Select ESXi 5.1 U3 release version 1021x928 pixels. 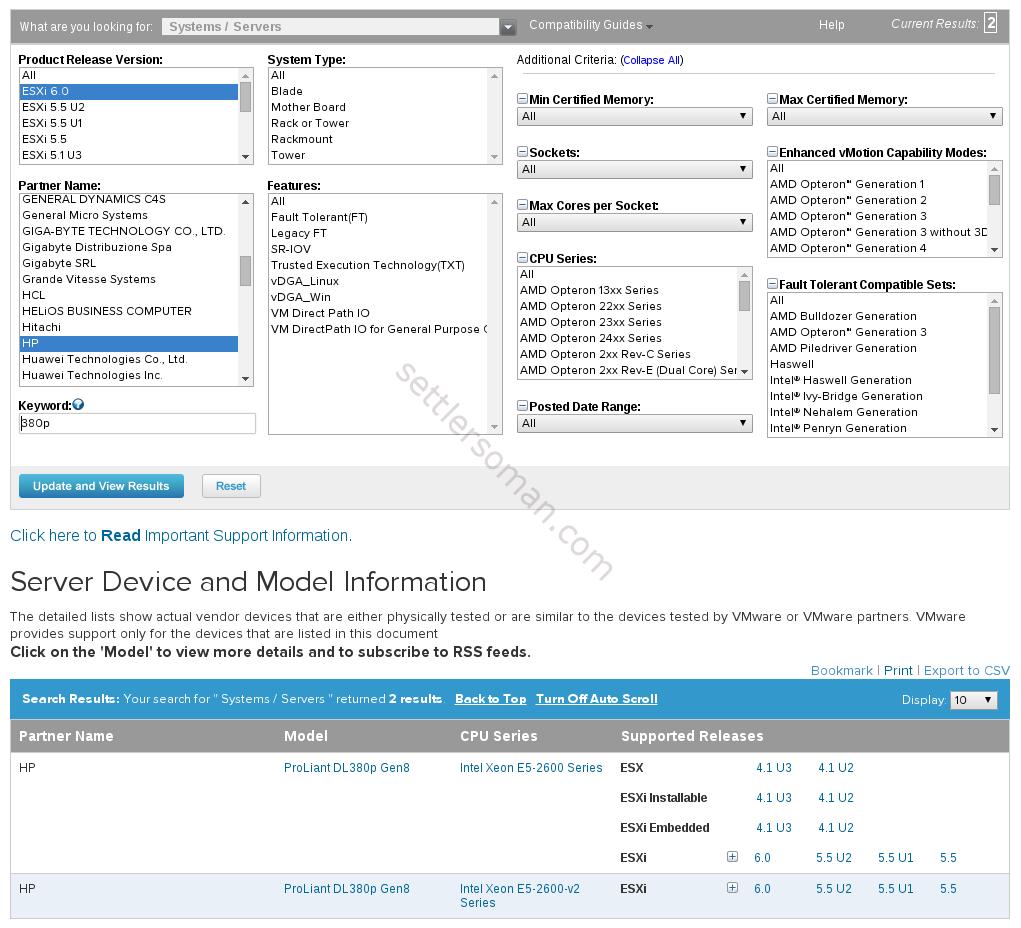point(129,155)
